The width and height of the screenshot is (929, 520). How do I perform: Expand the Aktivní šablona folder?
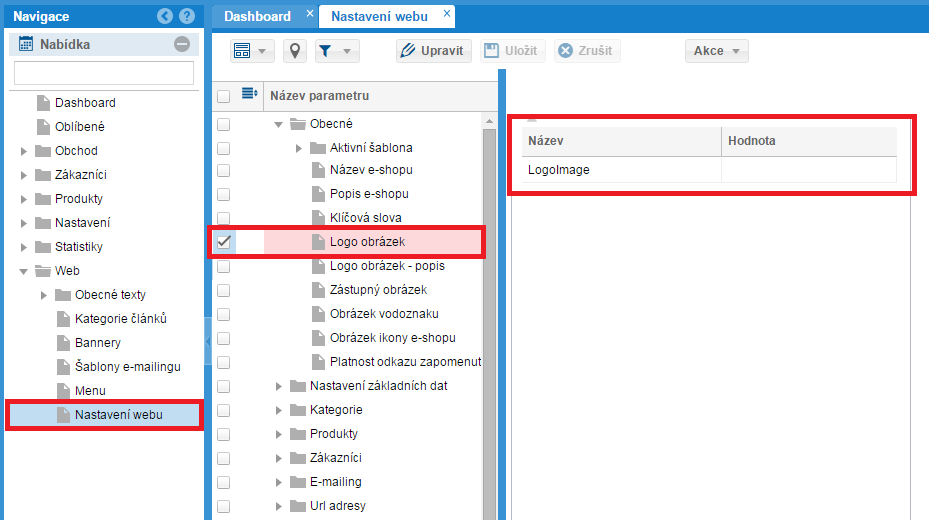coord(299,148)
